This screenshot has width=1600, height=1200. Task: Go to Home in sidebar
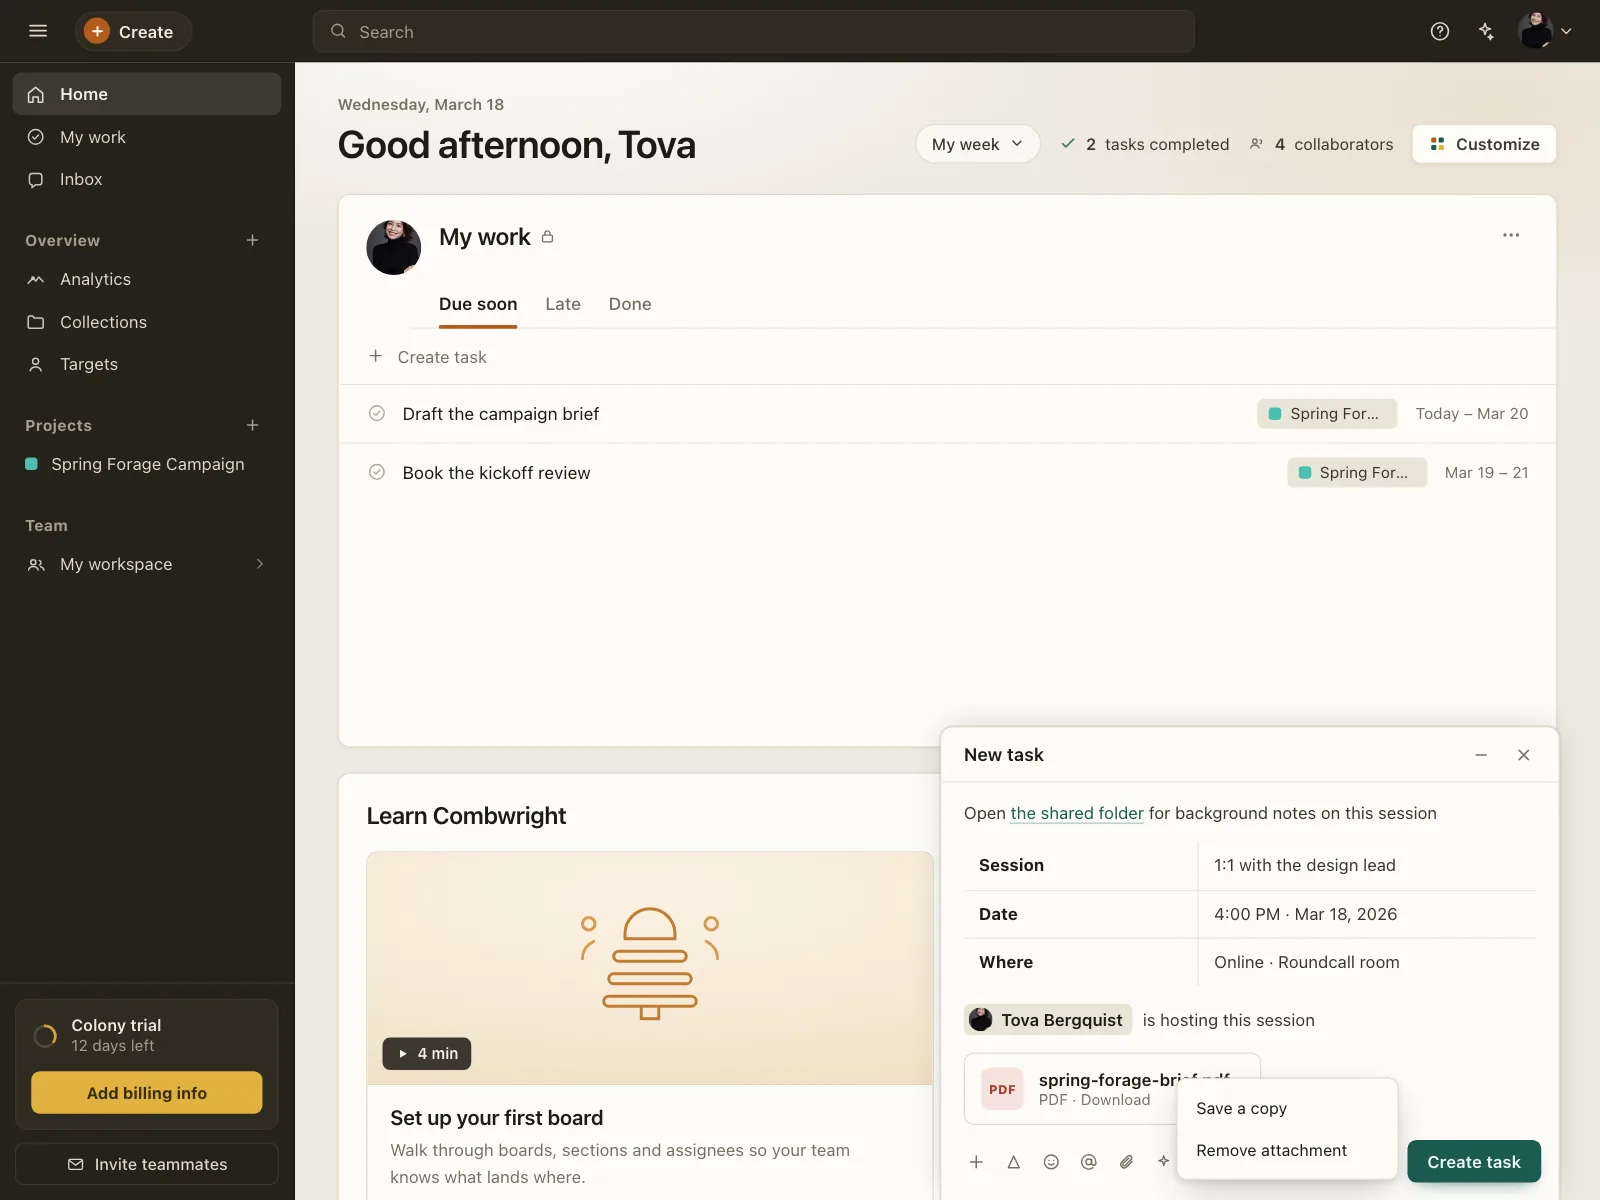pos(147,94)
